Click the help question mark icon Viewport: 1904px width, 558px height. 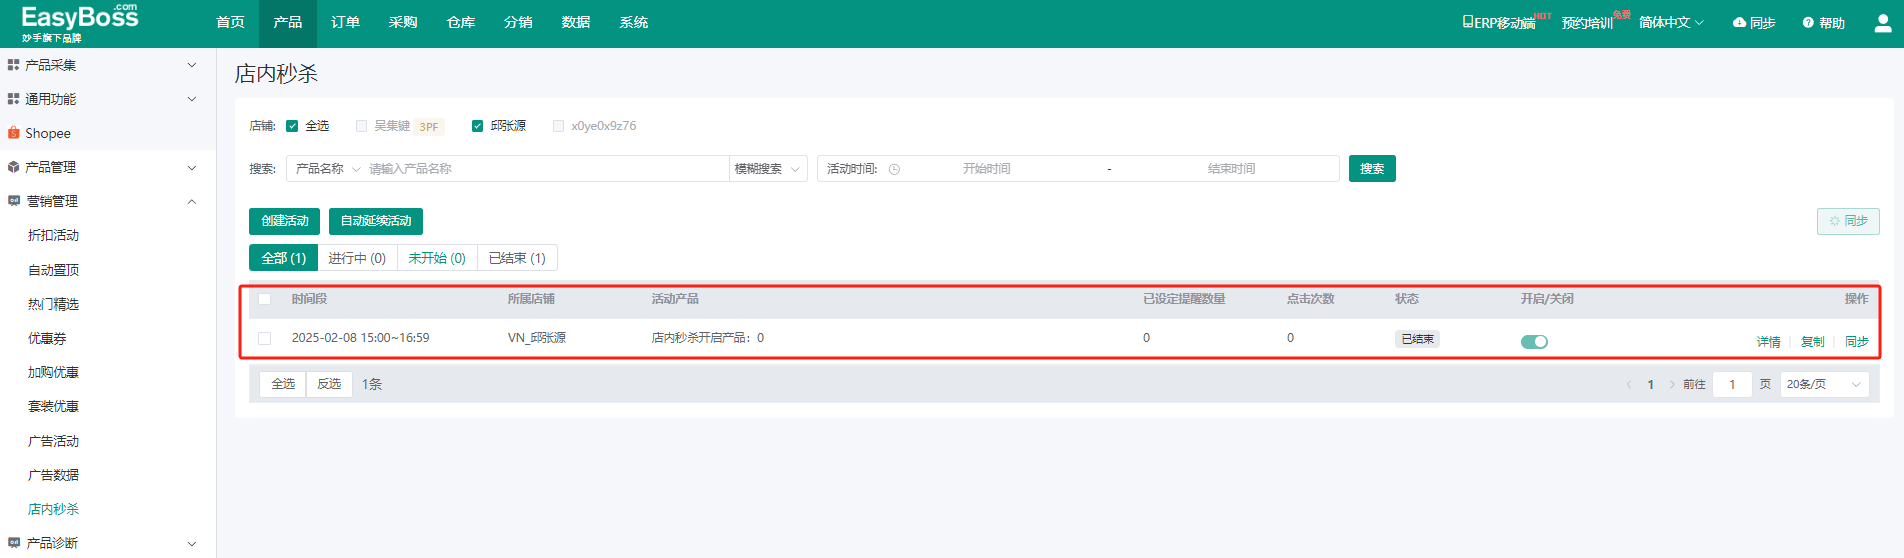1808,23
